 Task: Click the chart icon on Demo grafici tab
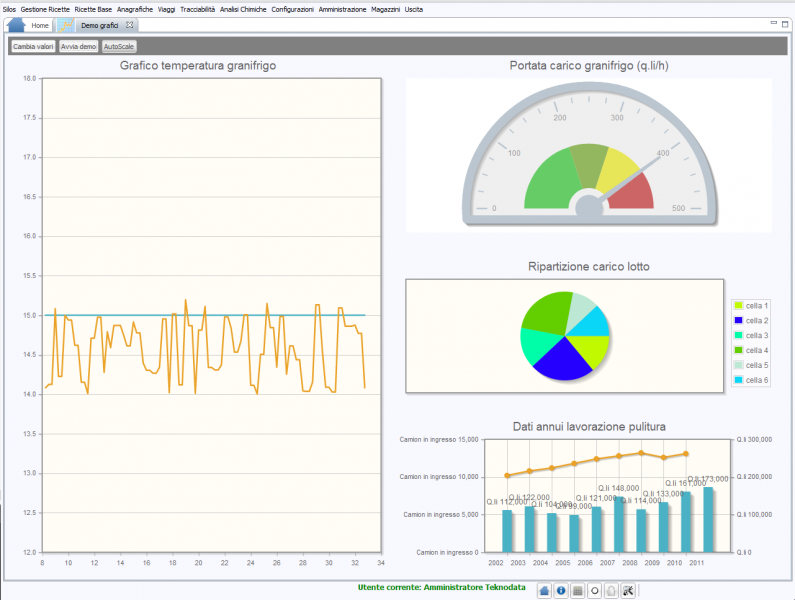tap(65, 25)
